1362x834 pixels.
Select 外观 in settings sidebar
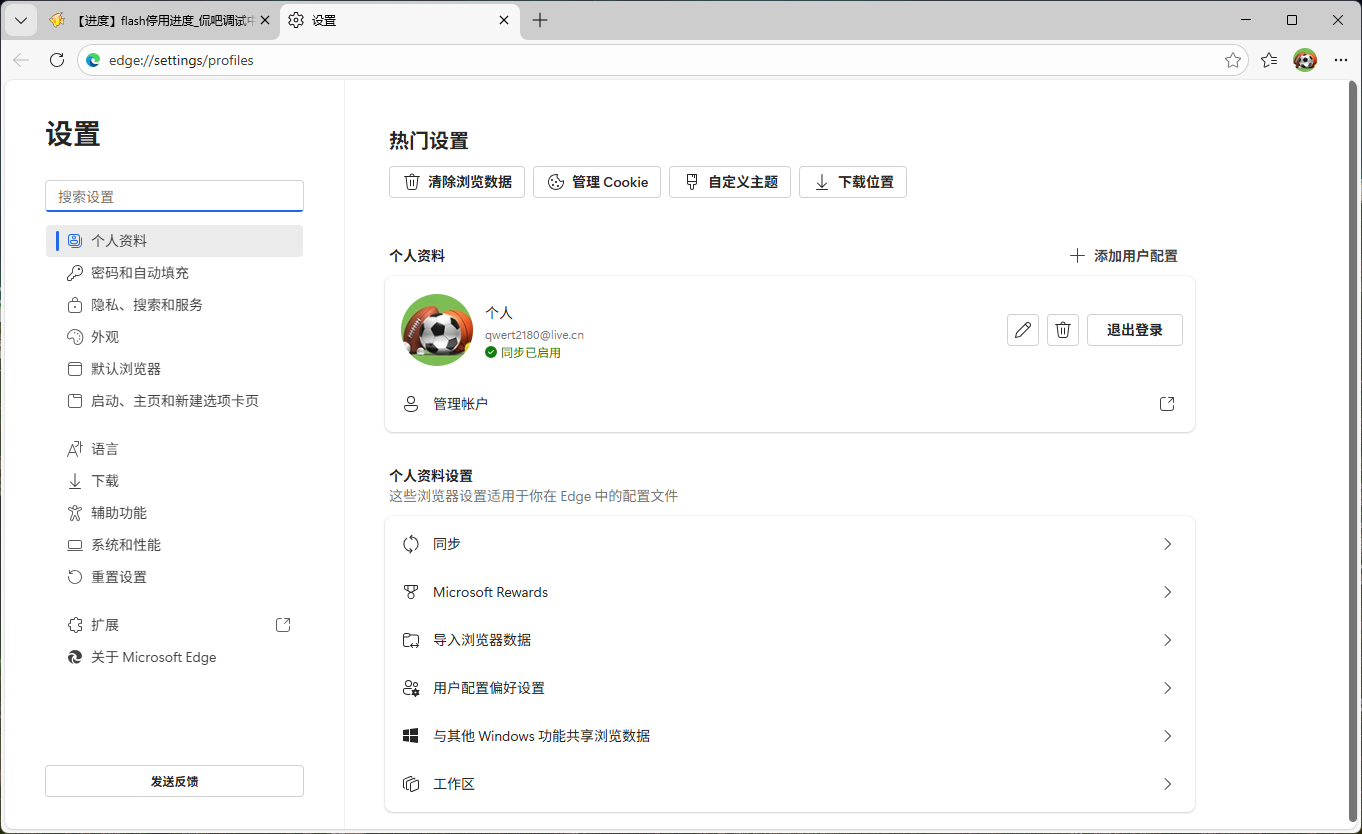point(105,337)
